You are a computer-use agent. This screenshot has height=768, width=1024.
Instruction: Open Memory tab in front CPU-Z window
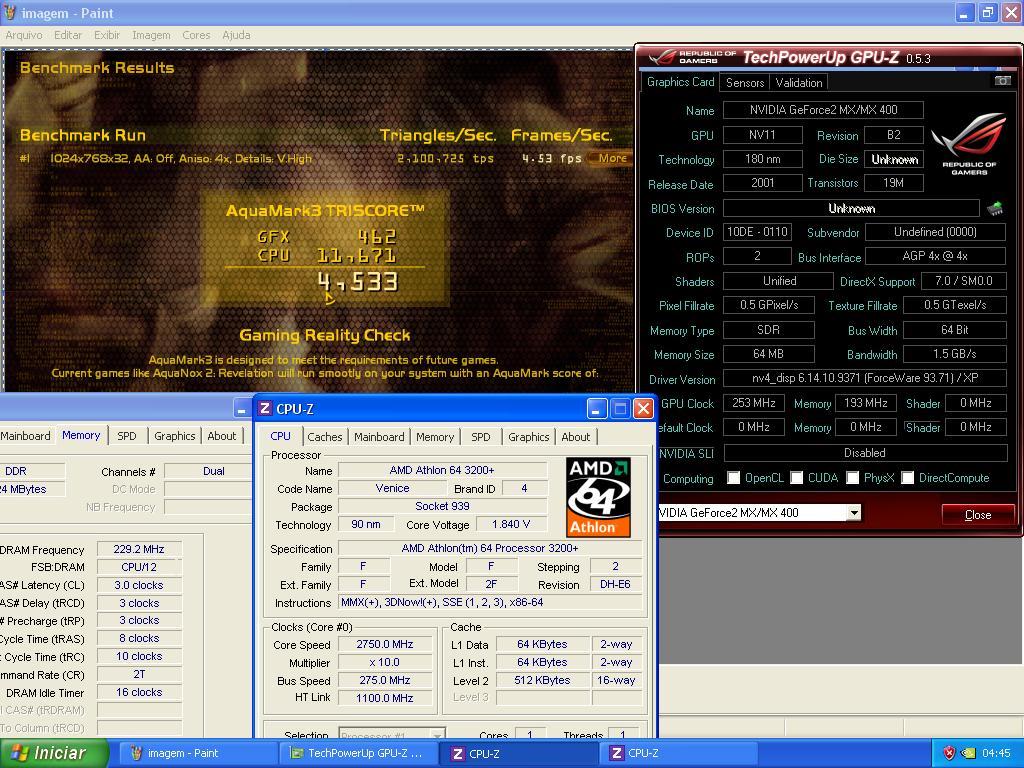pyautogui.click(x=435, y=437)
